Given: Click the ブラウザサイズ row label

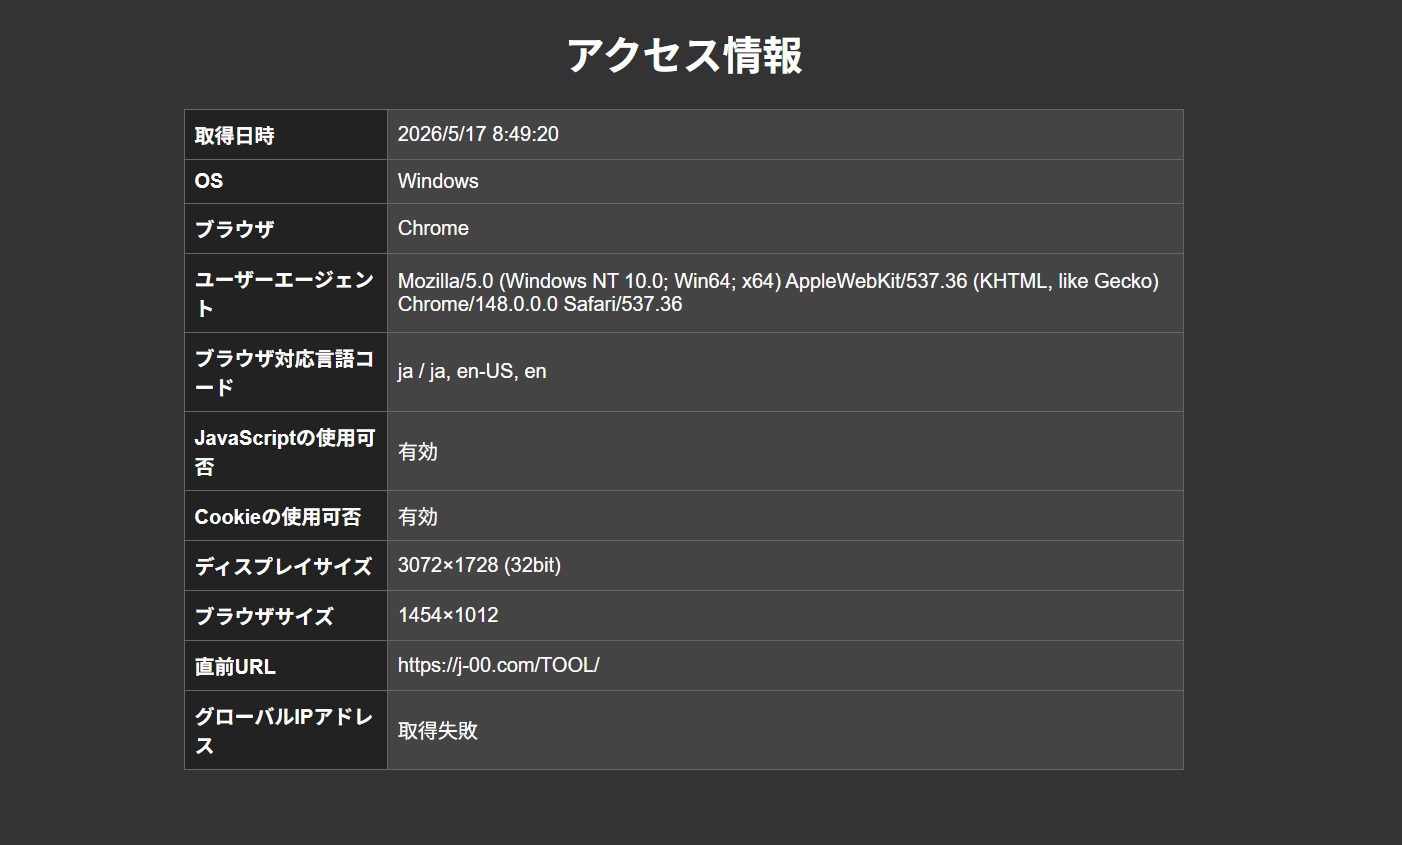Looking at the screenshot, I should click(264, 616).
